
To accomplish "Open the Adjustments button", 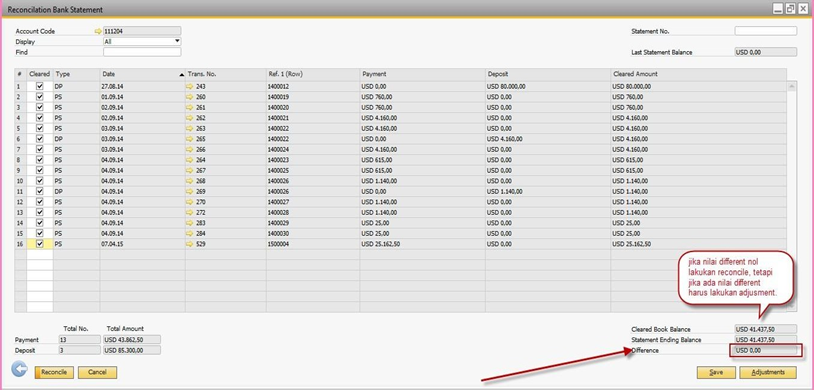I will 768,372.
